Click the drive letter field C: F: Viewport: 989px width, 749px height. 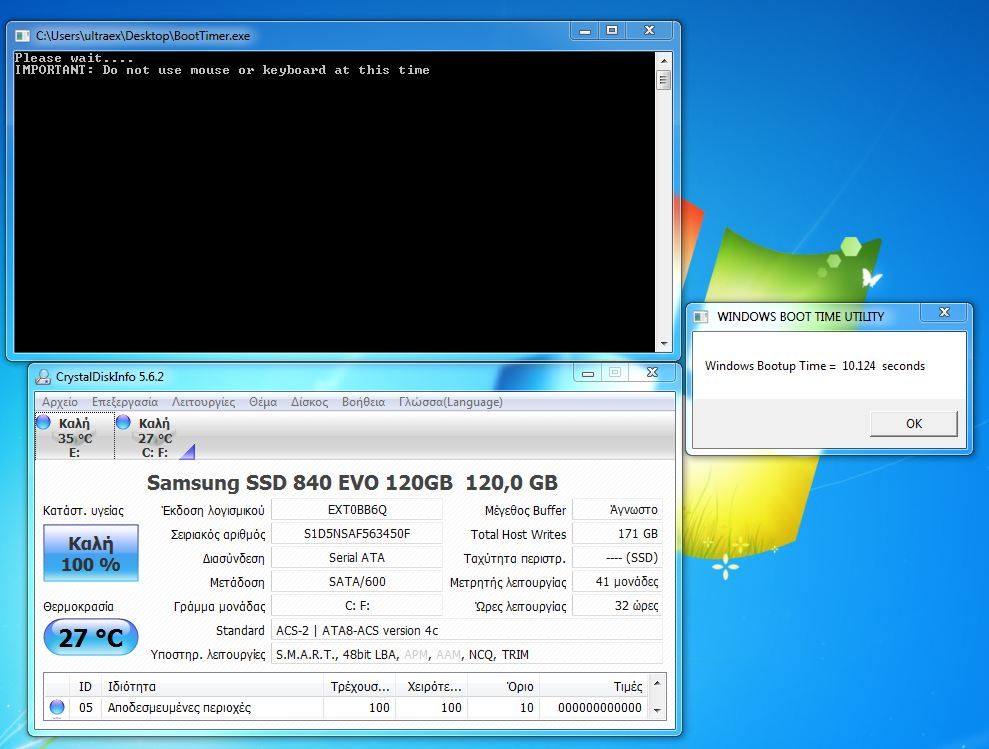[x=357, y=606]
